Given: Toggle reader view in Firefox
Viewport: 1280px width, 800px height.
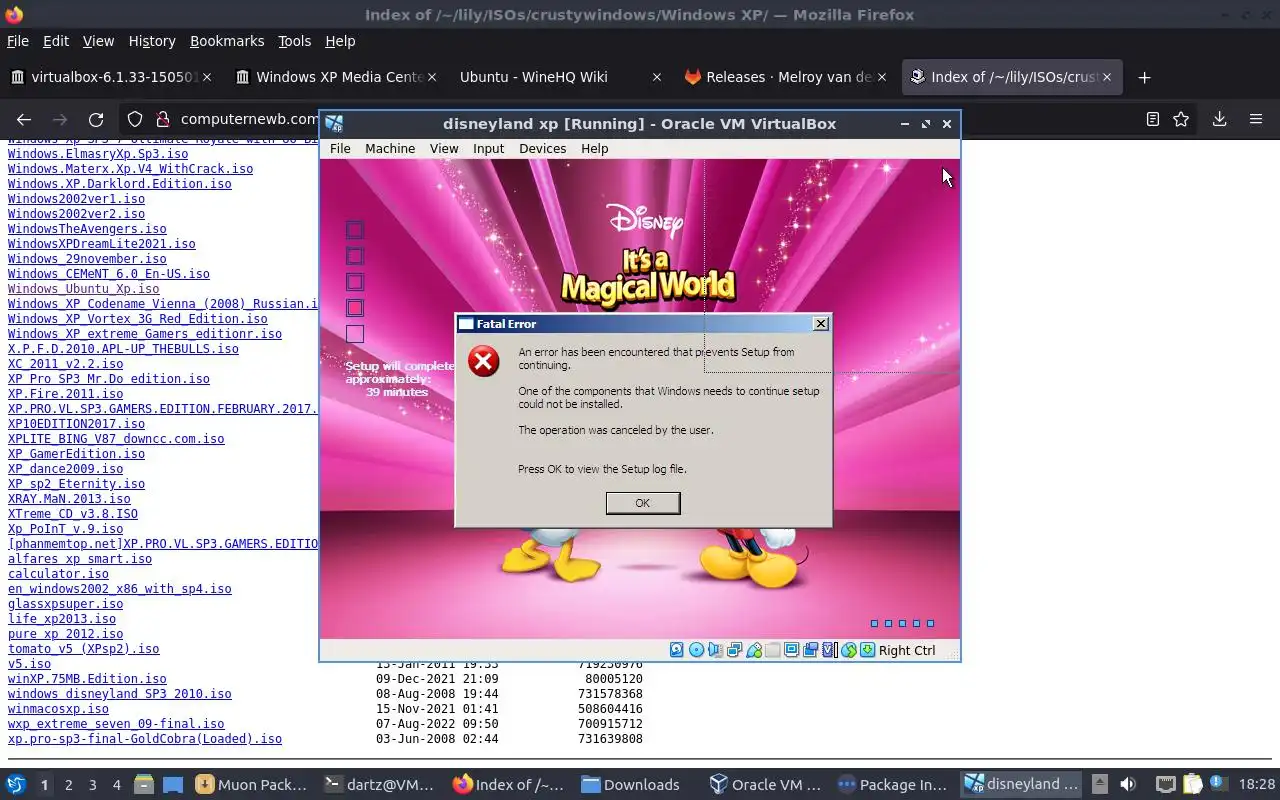Looking at the screenshot, I should tap(1152, 119).
